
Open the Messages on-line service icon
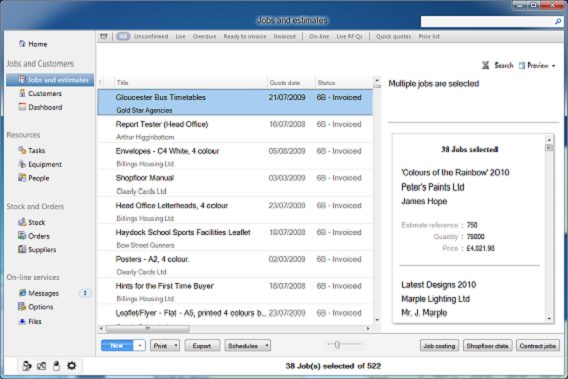[x=22, y=293]
